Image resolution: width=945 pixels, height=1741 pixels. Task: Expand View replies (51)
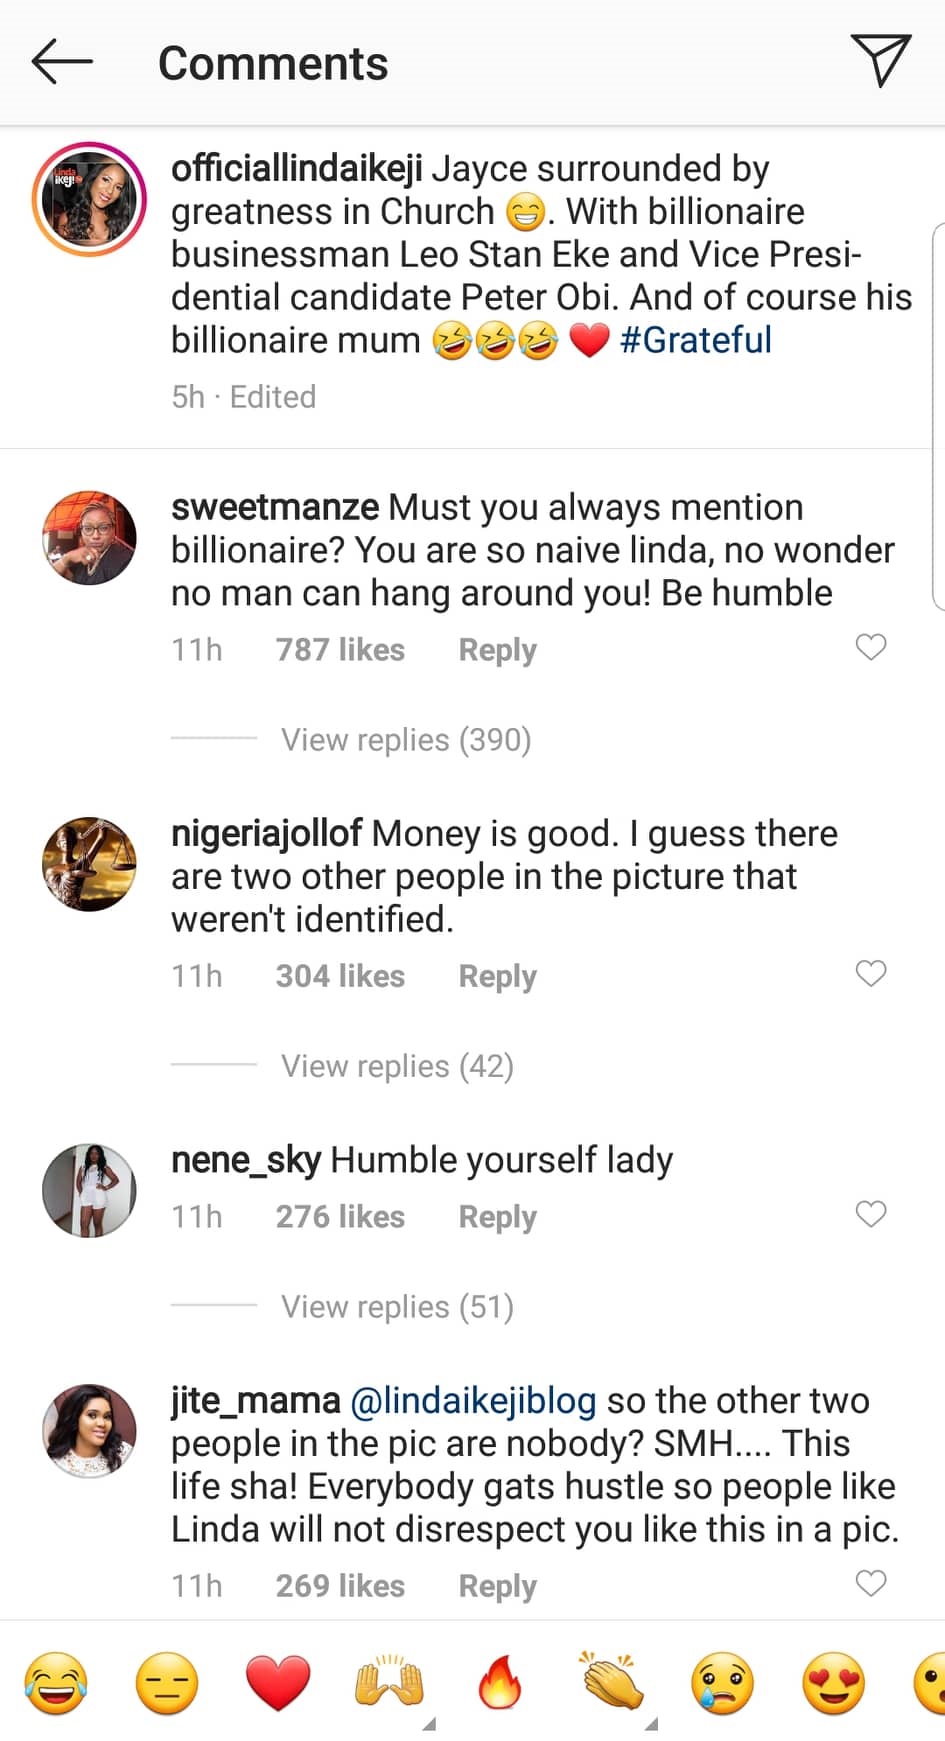pyautogui.click(x=397, y=1307)
